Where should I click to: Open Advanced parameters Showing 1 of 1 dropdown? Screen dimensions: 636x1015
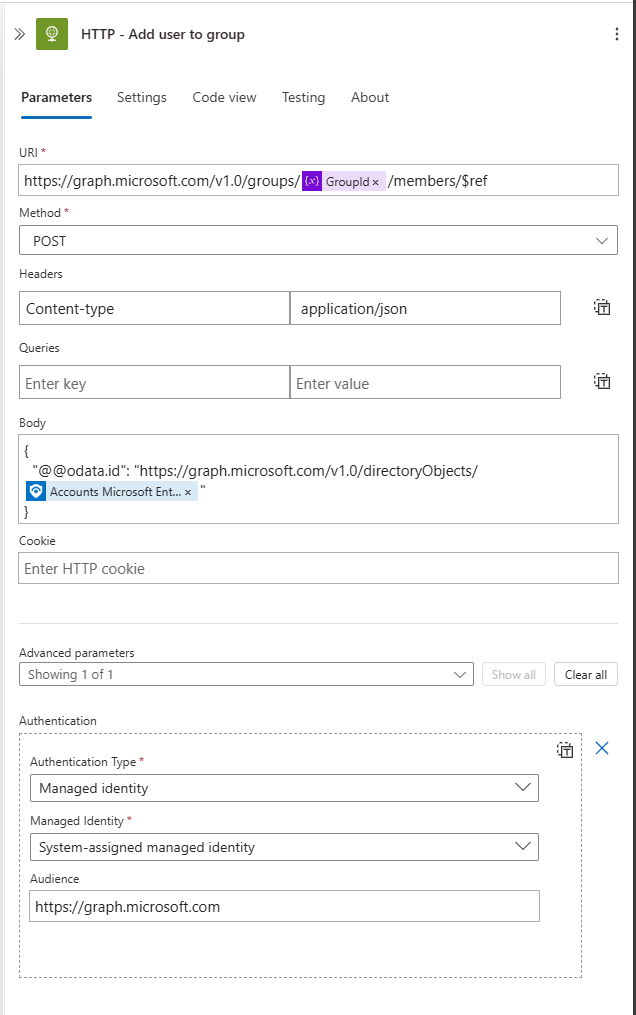coord(247,674)
